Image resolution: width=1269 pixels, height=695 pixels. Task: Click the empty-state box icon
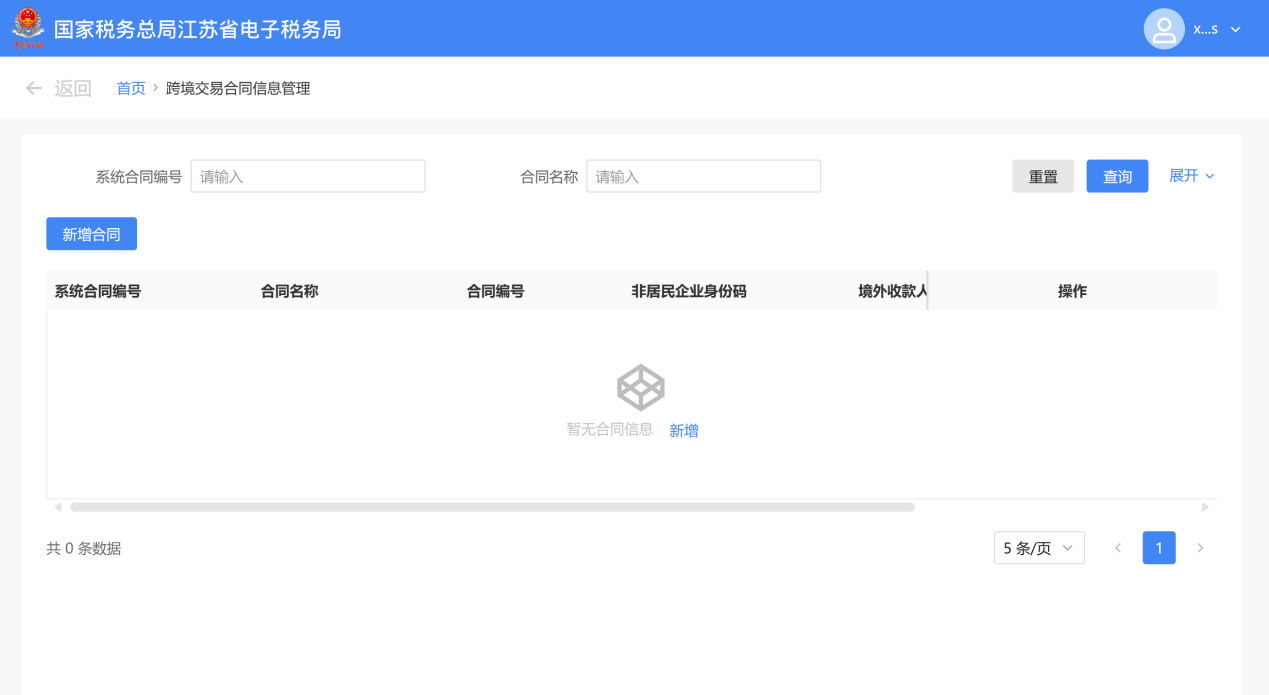tap(640, 388)
